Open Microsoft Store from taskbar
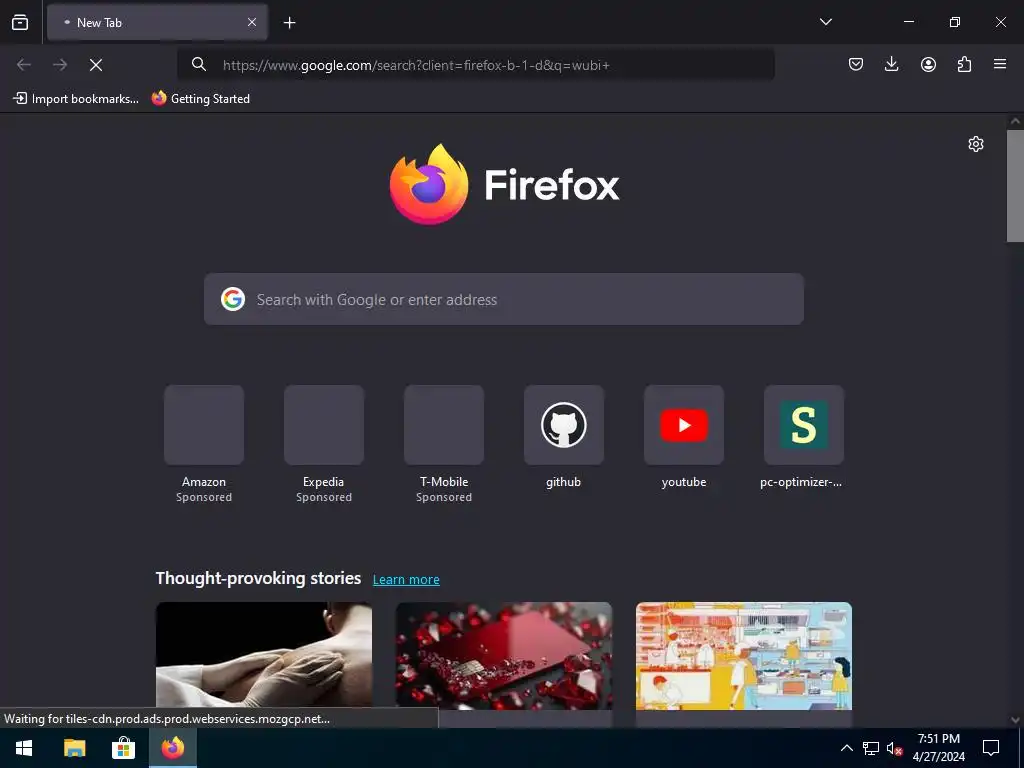1024x768 pixels. click(123, 748)
